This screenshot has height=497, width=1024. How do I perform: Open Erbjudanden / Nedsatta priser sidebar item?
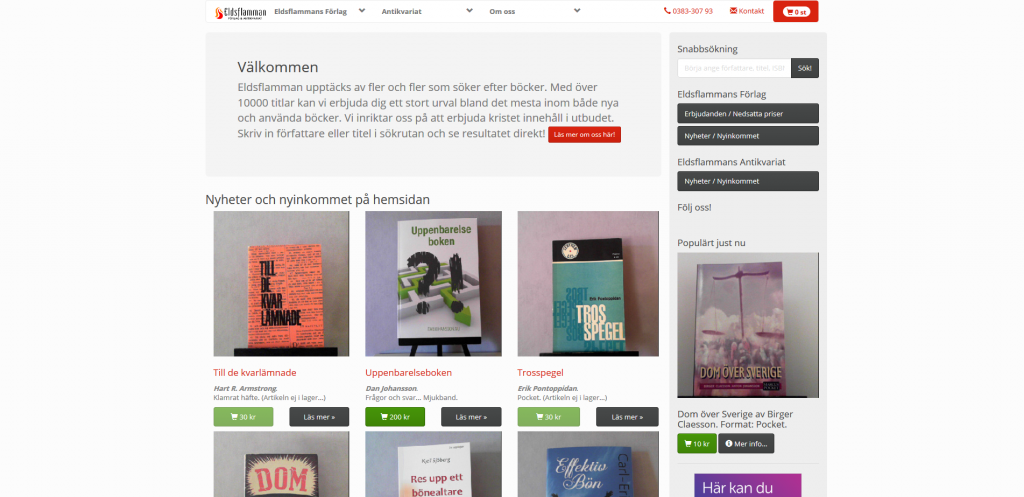tap(748, 114)
